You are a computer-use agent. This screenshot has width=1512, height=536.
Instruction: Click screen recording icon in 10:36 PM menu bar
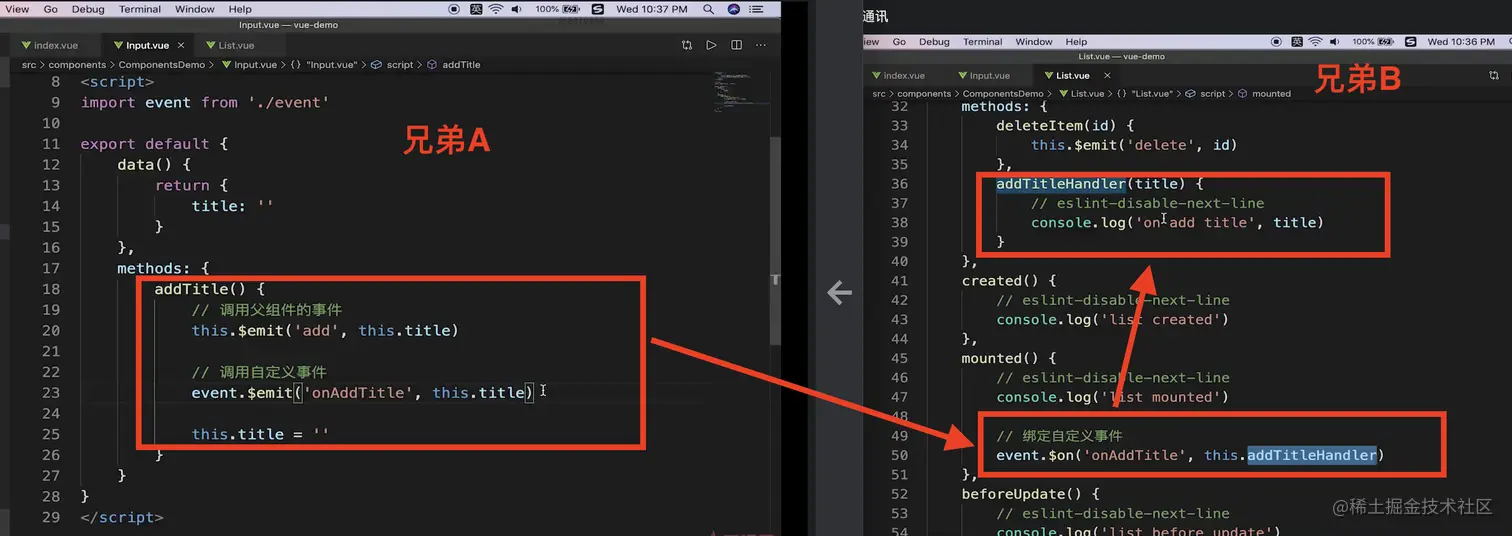tap(1277, 42)
